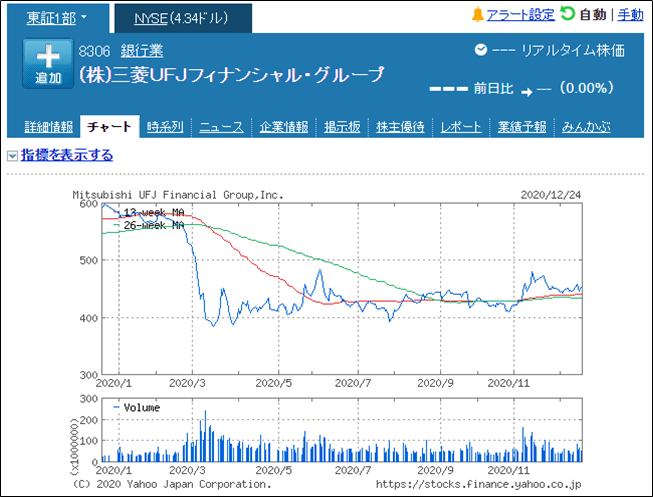
Task: Click the green auto-refresh icon
Action: [567, 14]
